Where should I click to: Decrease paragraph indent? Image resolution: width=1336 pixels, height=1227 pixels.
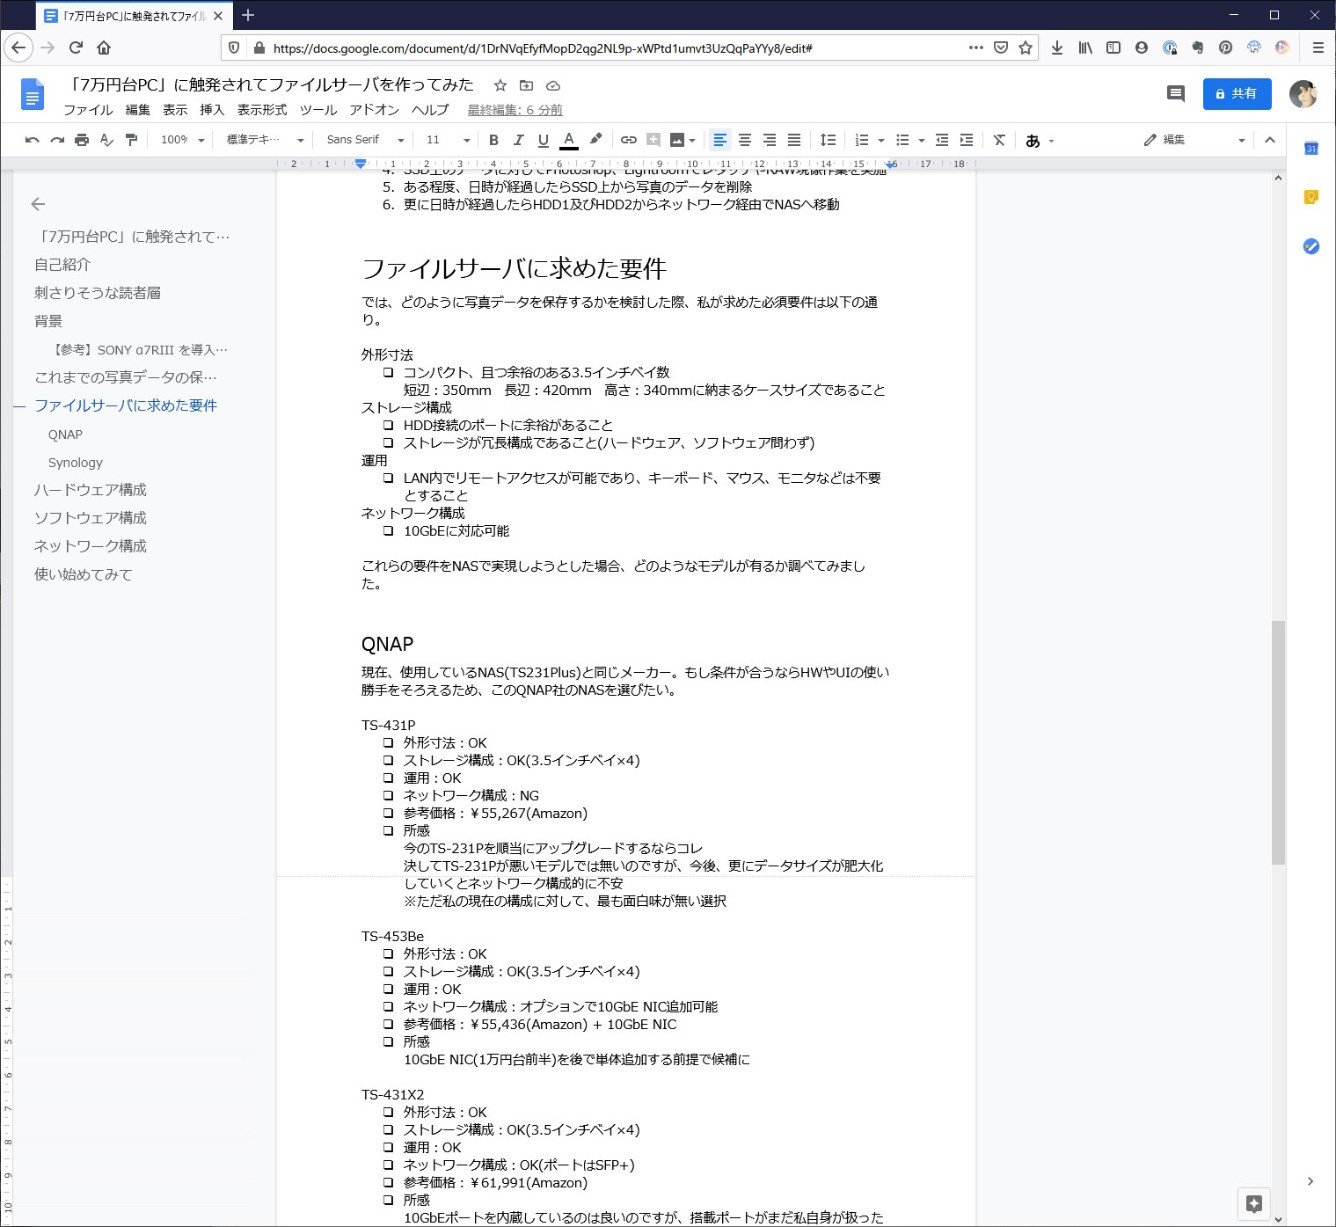942,140
